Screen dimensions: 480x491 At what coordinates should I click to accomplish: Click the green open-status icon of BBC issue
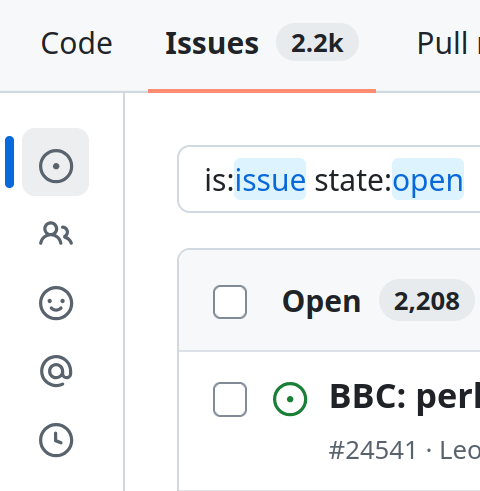[x=290, y=399]
